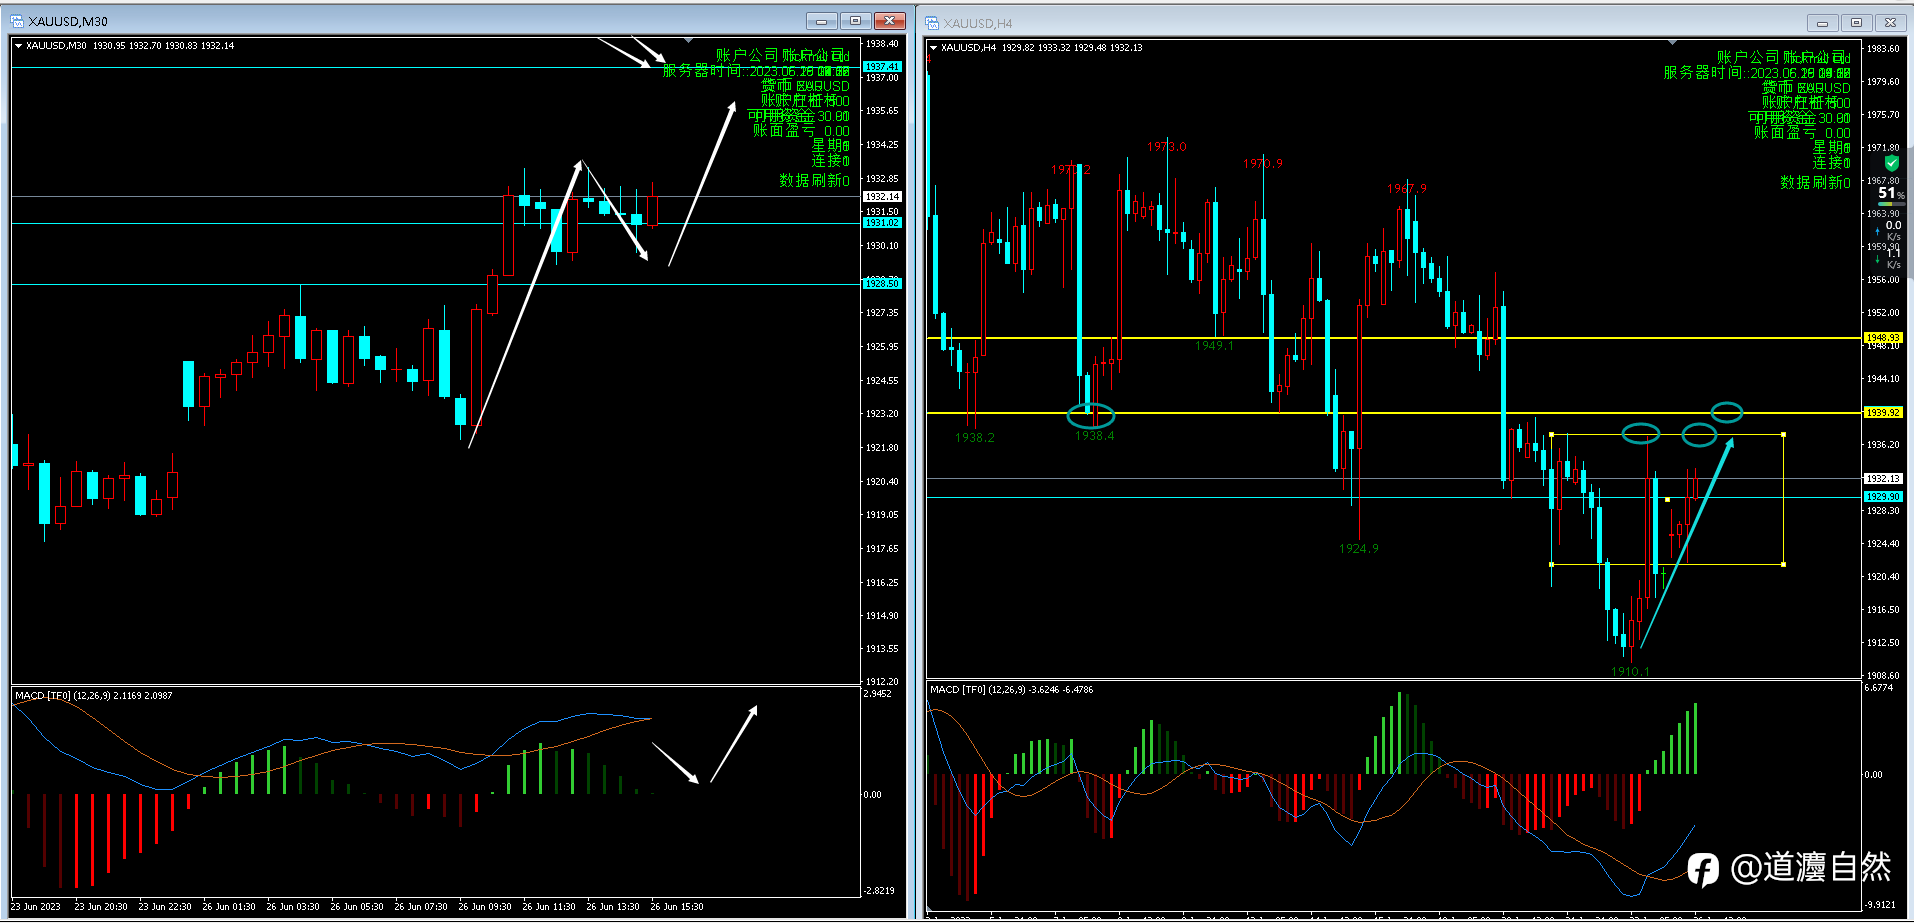Restore down the XAUUSD,M30 chart window
Image resolution: width=1914 pixels, height=923 pixels.
855,21
